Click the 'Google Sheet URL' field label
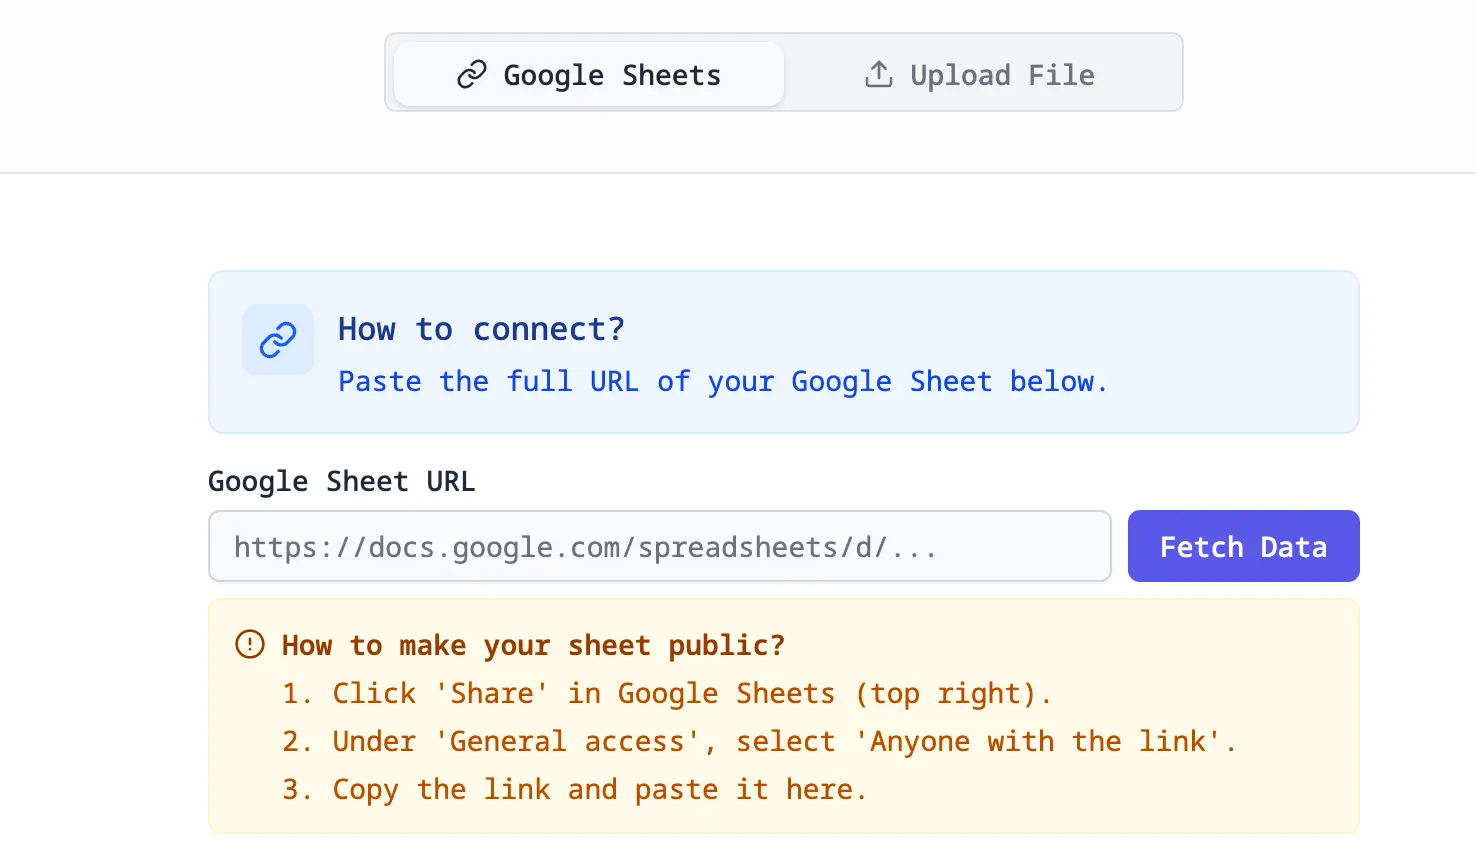 coord(341,482)
